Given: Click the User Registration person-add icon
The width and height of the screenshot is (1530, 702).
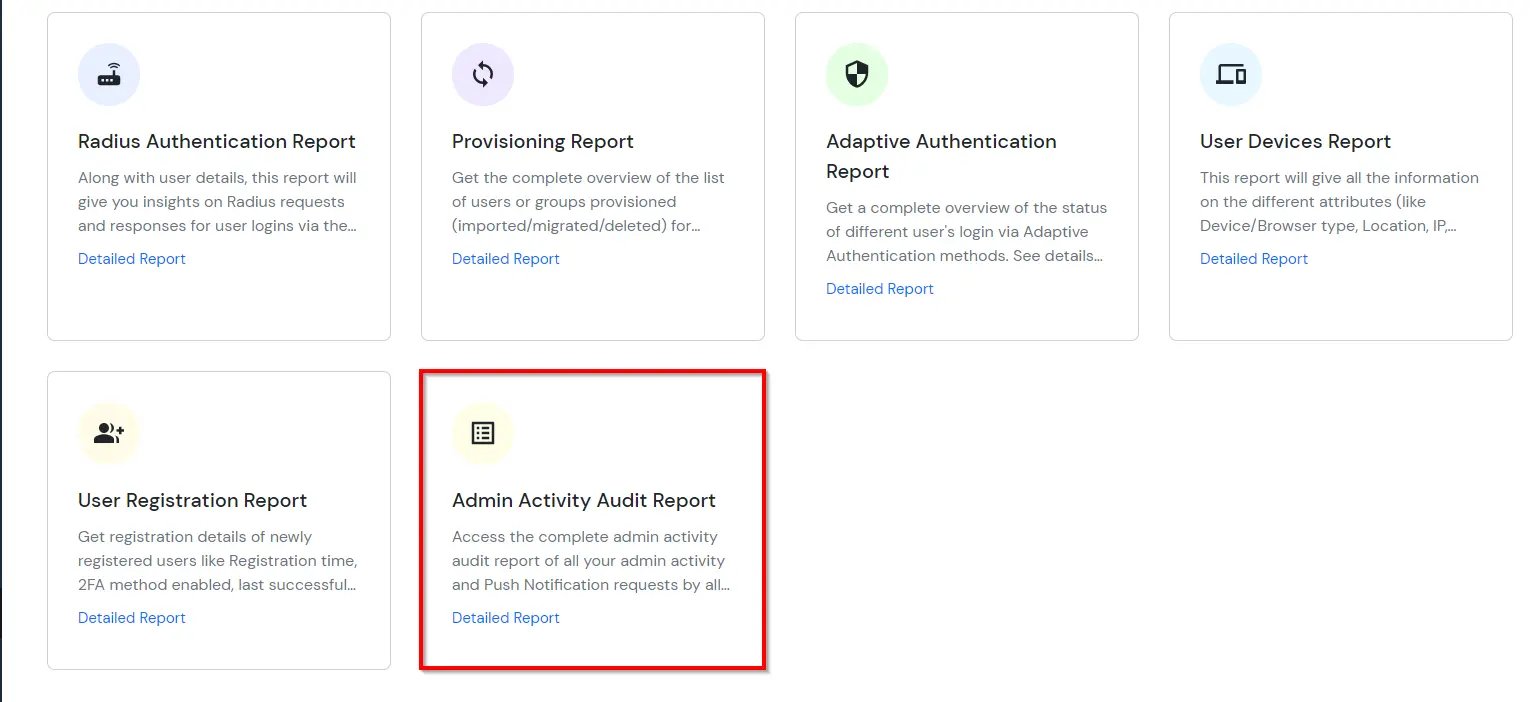Looking at the screenshot, I should [109, 433].
